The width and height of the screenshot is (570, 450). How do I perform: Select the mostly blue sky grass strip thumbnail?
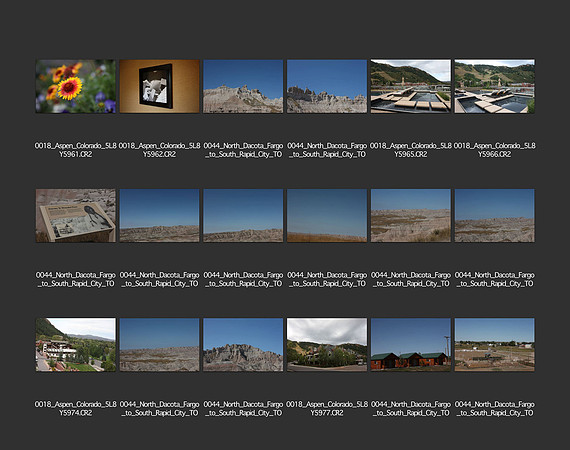click(x=327, y=216)
